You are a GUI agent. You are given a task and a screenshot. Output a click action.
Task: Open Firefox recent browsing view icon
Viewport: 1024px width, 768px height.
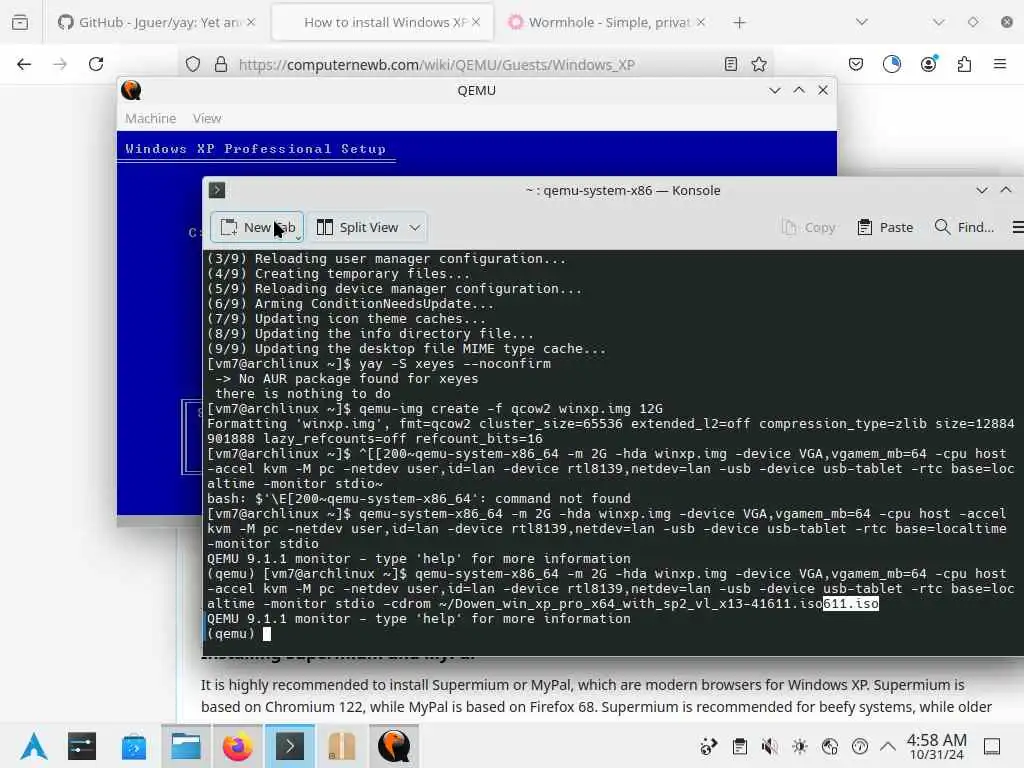[x=20, y=23]
